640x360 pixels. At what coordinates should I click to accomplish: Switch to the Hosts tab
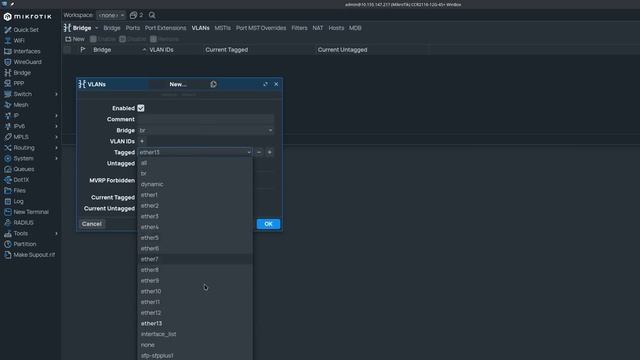pos(336,28)
